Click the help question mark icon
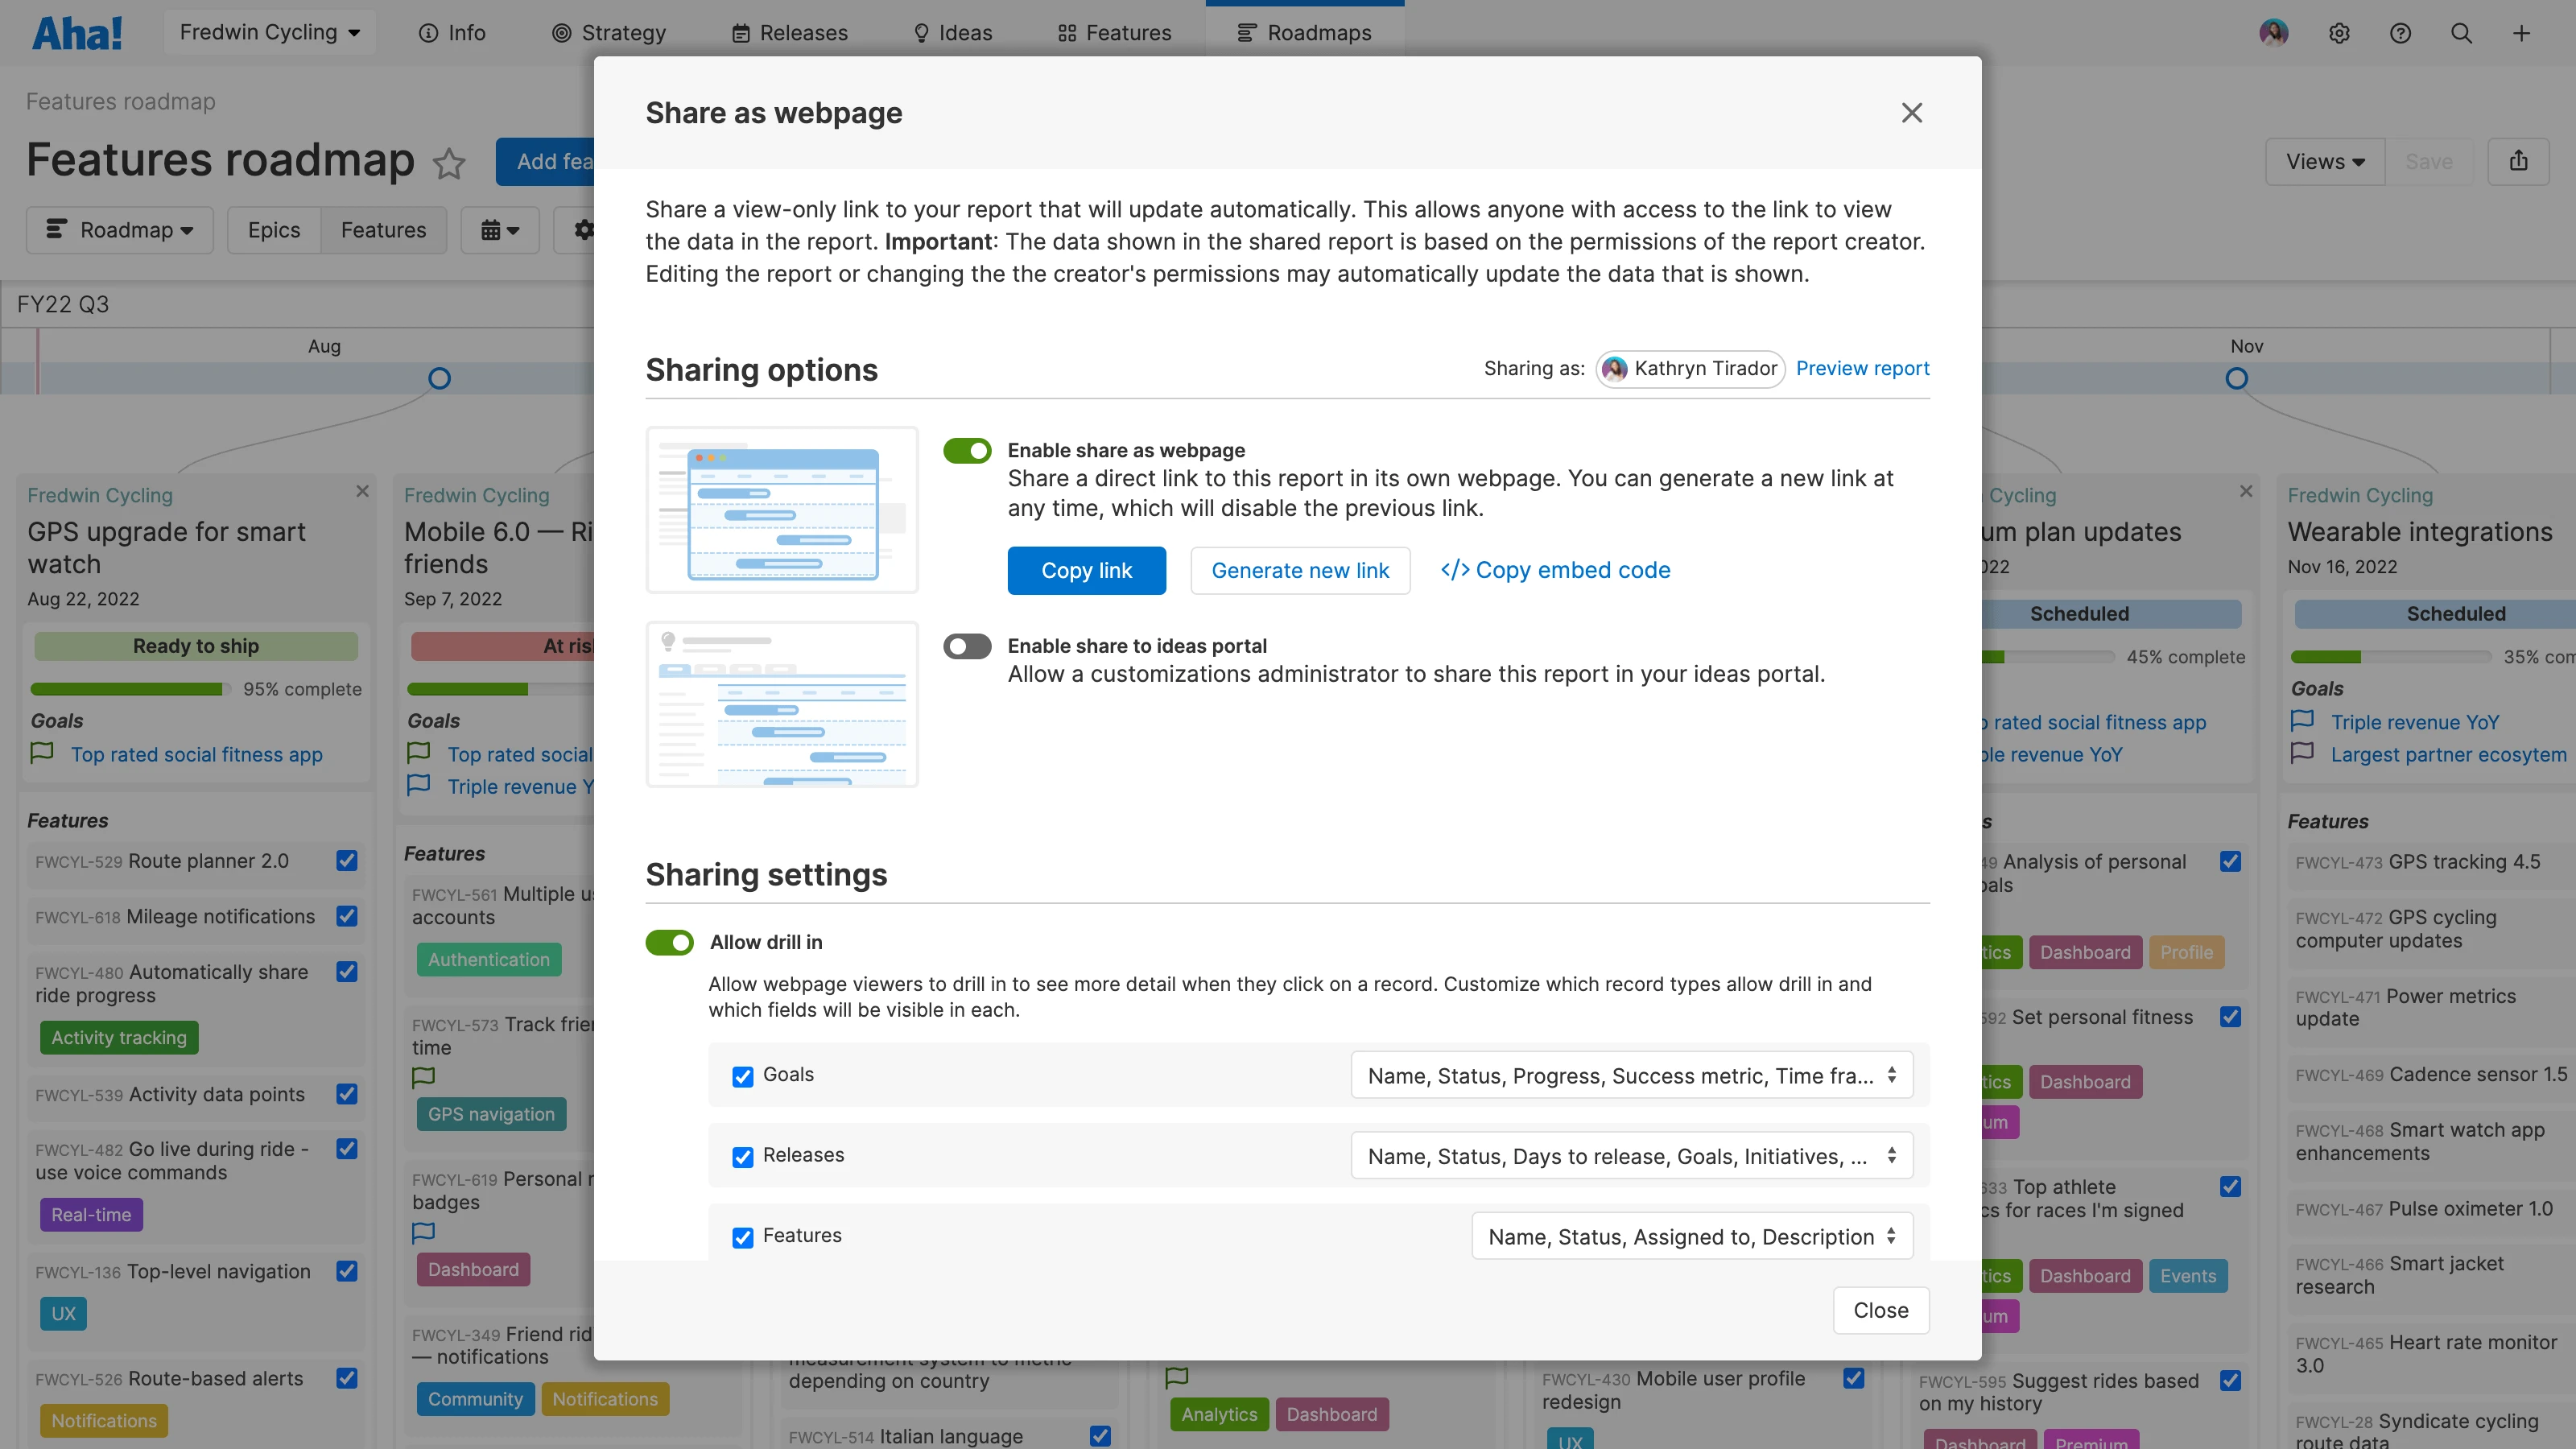This screenshot has width=2576, height=1449. (2400, 33)
